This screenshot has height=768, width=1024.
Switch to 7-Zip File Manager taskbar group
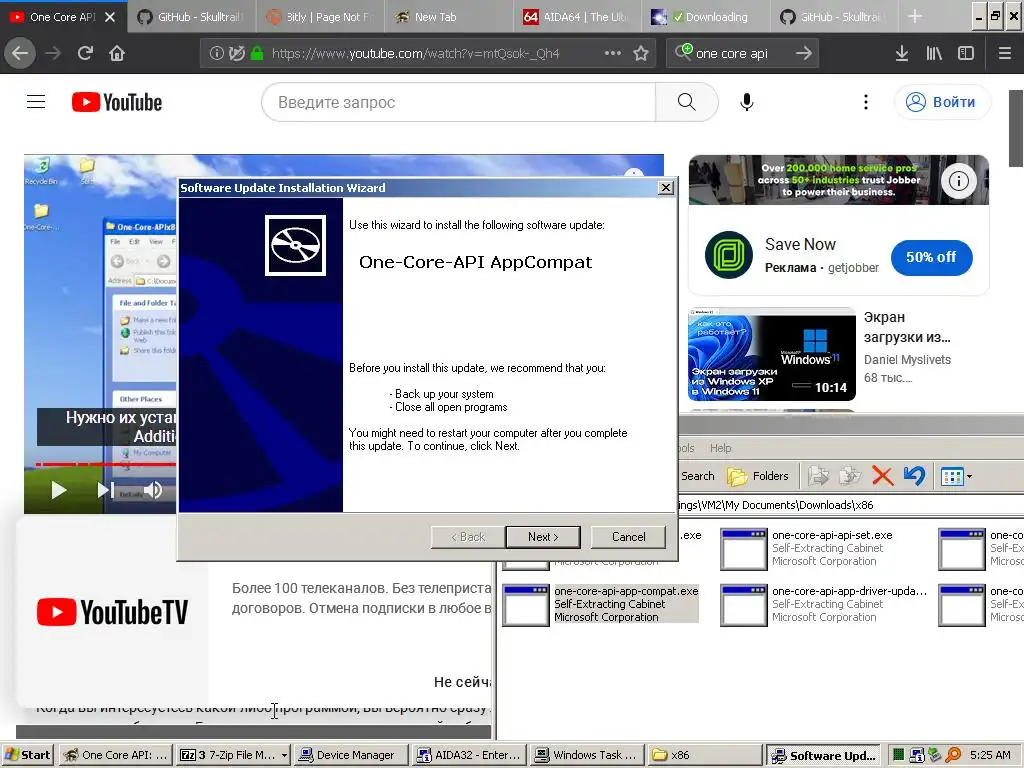coord(233,755)
